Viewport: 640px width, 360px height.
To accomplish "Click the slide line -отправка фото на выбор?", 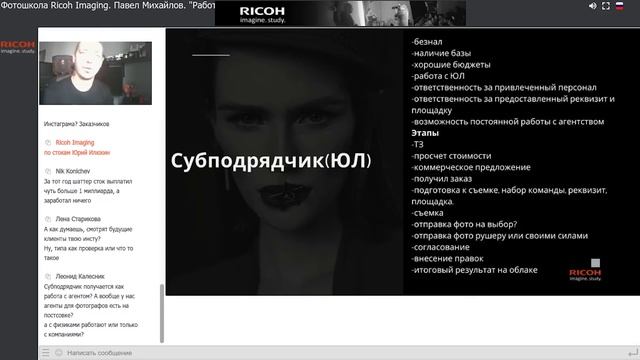I will pyautogui.click(x=464, y=224).
